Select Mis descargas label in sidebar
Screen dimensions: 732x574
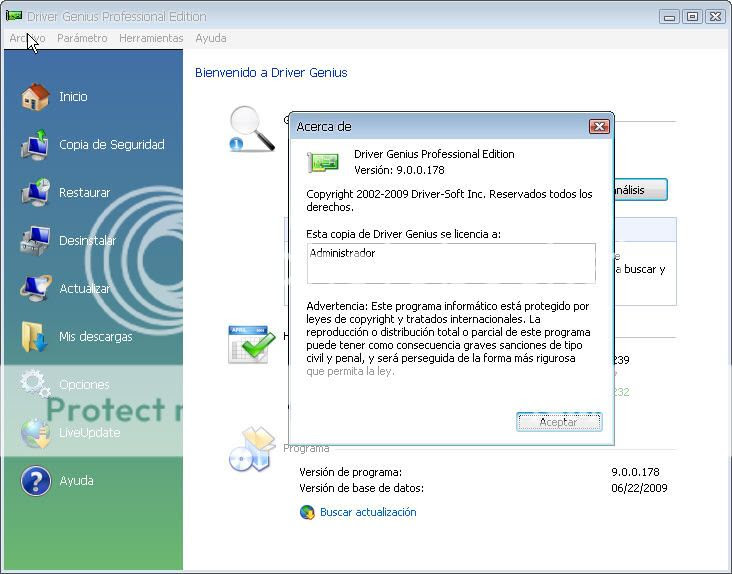point(96,336)
